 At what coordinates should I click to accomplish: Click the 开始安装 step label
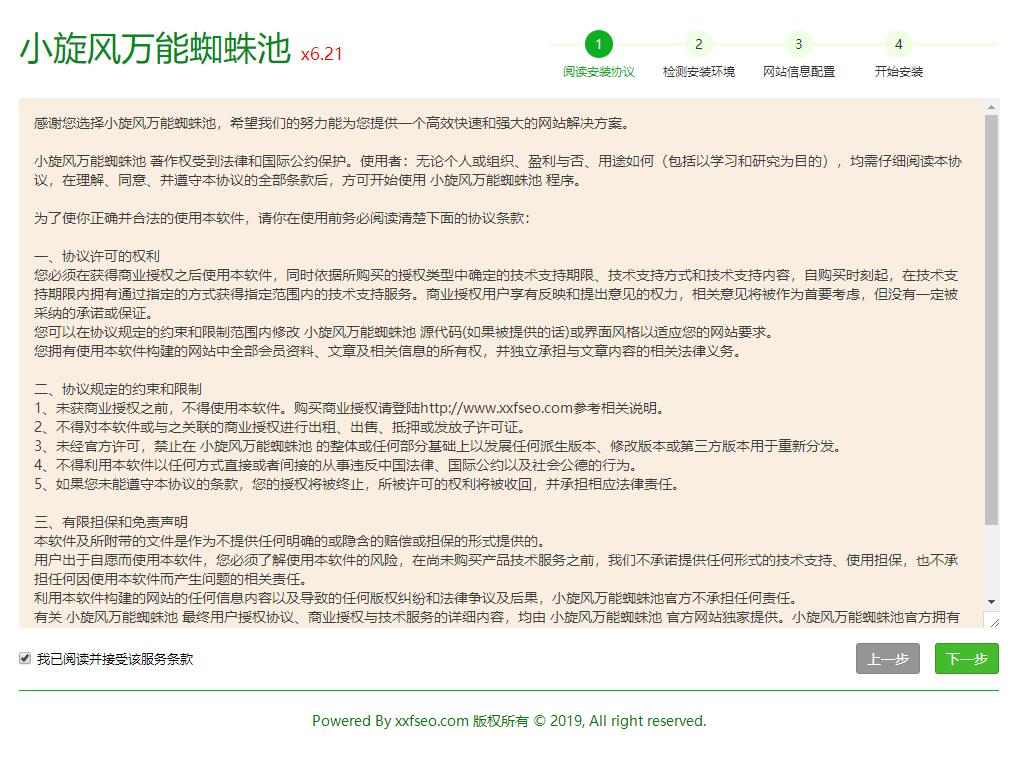(x=898, y=72)
